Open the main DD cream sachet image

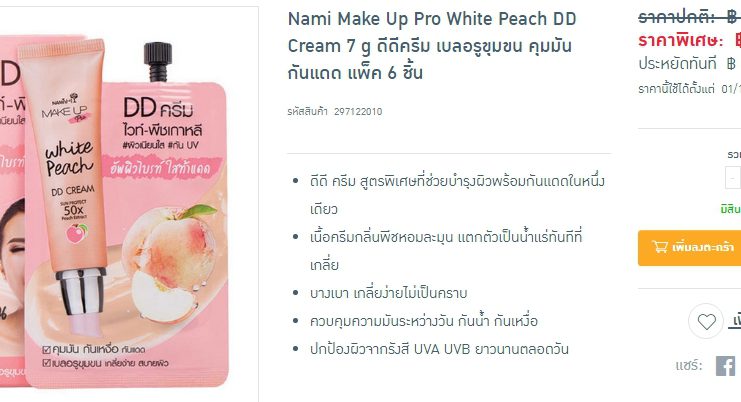pos(126,215)
